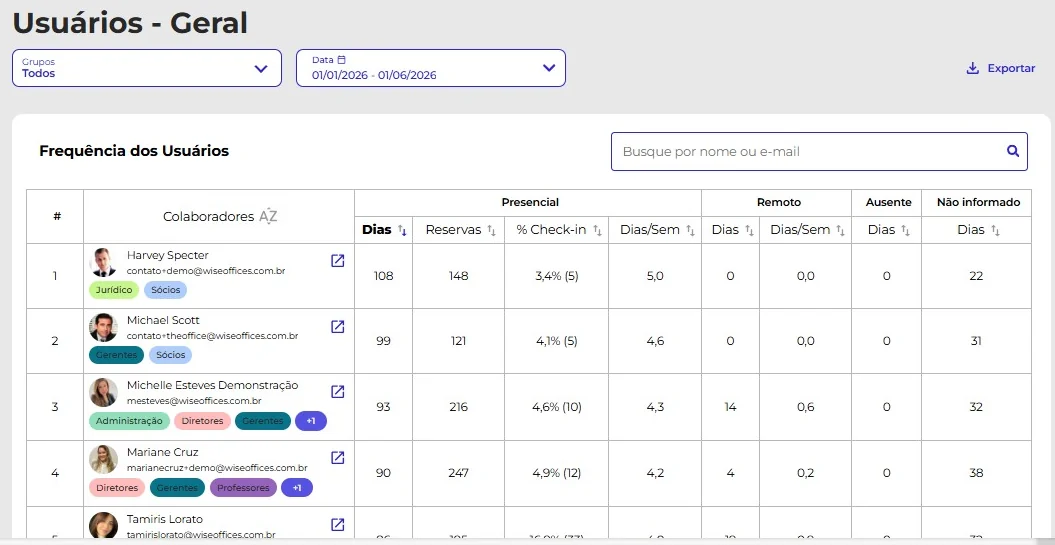Click Harvey Specter's 108 presencial days cell
Viewport: 1055px width, 545px height.
384,276
